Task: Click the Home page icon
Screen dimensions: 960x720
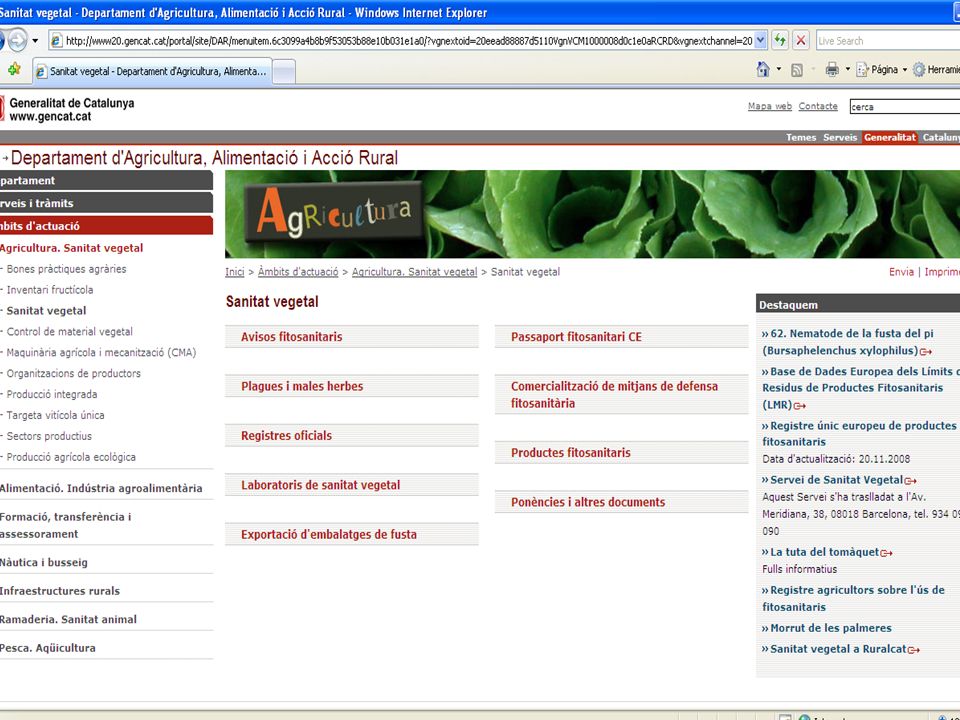Action: (763, 70)
